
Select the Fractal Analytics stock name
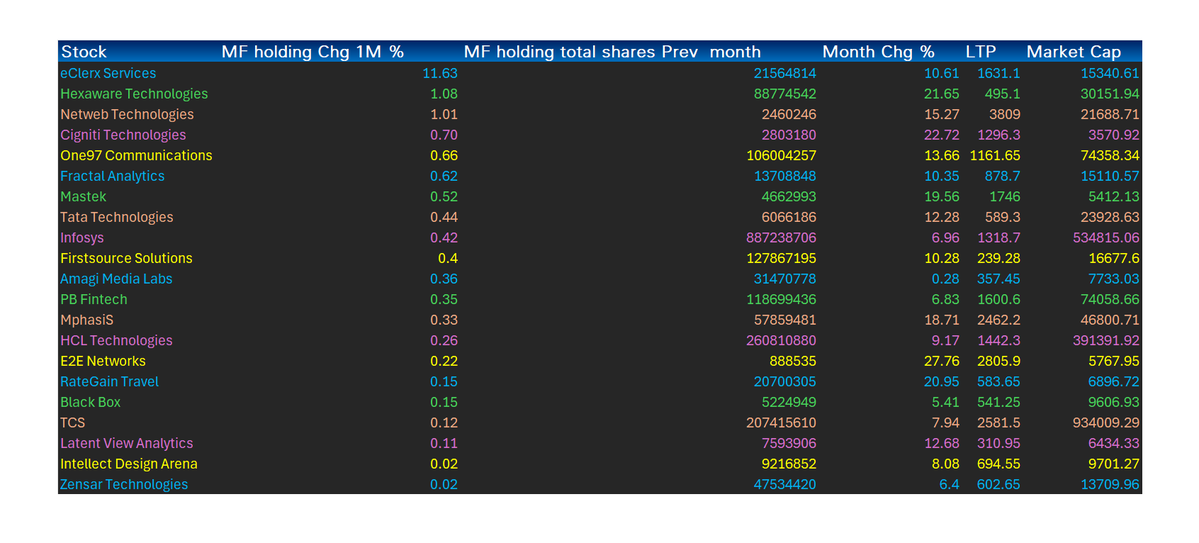click(x=112, y=176)
